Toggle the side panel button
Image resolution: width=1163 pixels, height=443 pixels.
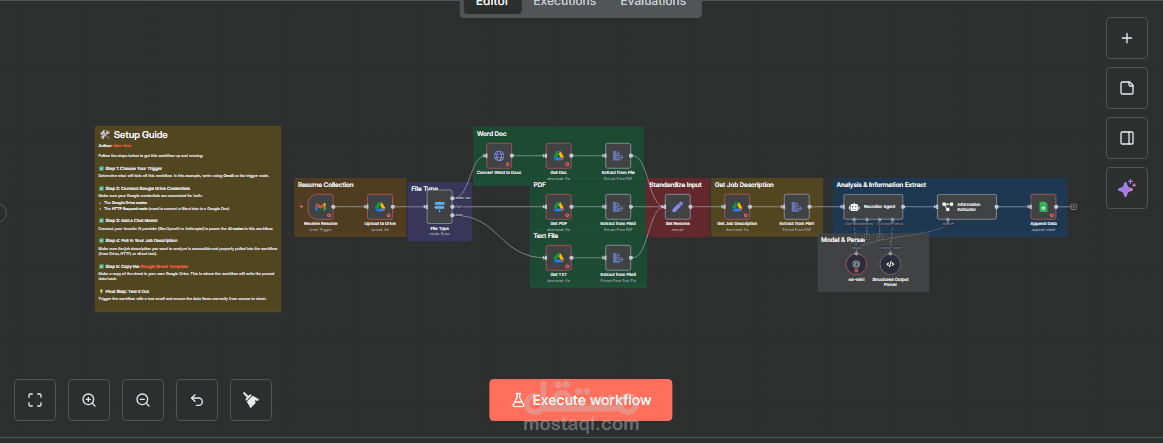[x=1127, y=138]
